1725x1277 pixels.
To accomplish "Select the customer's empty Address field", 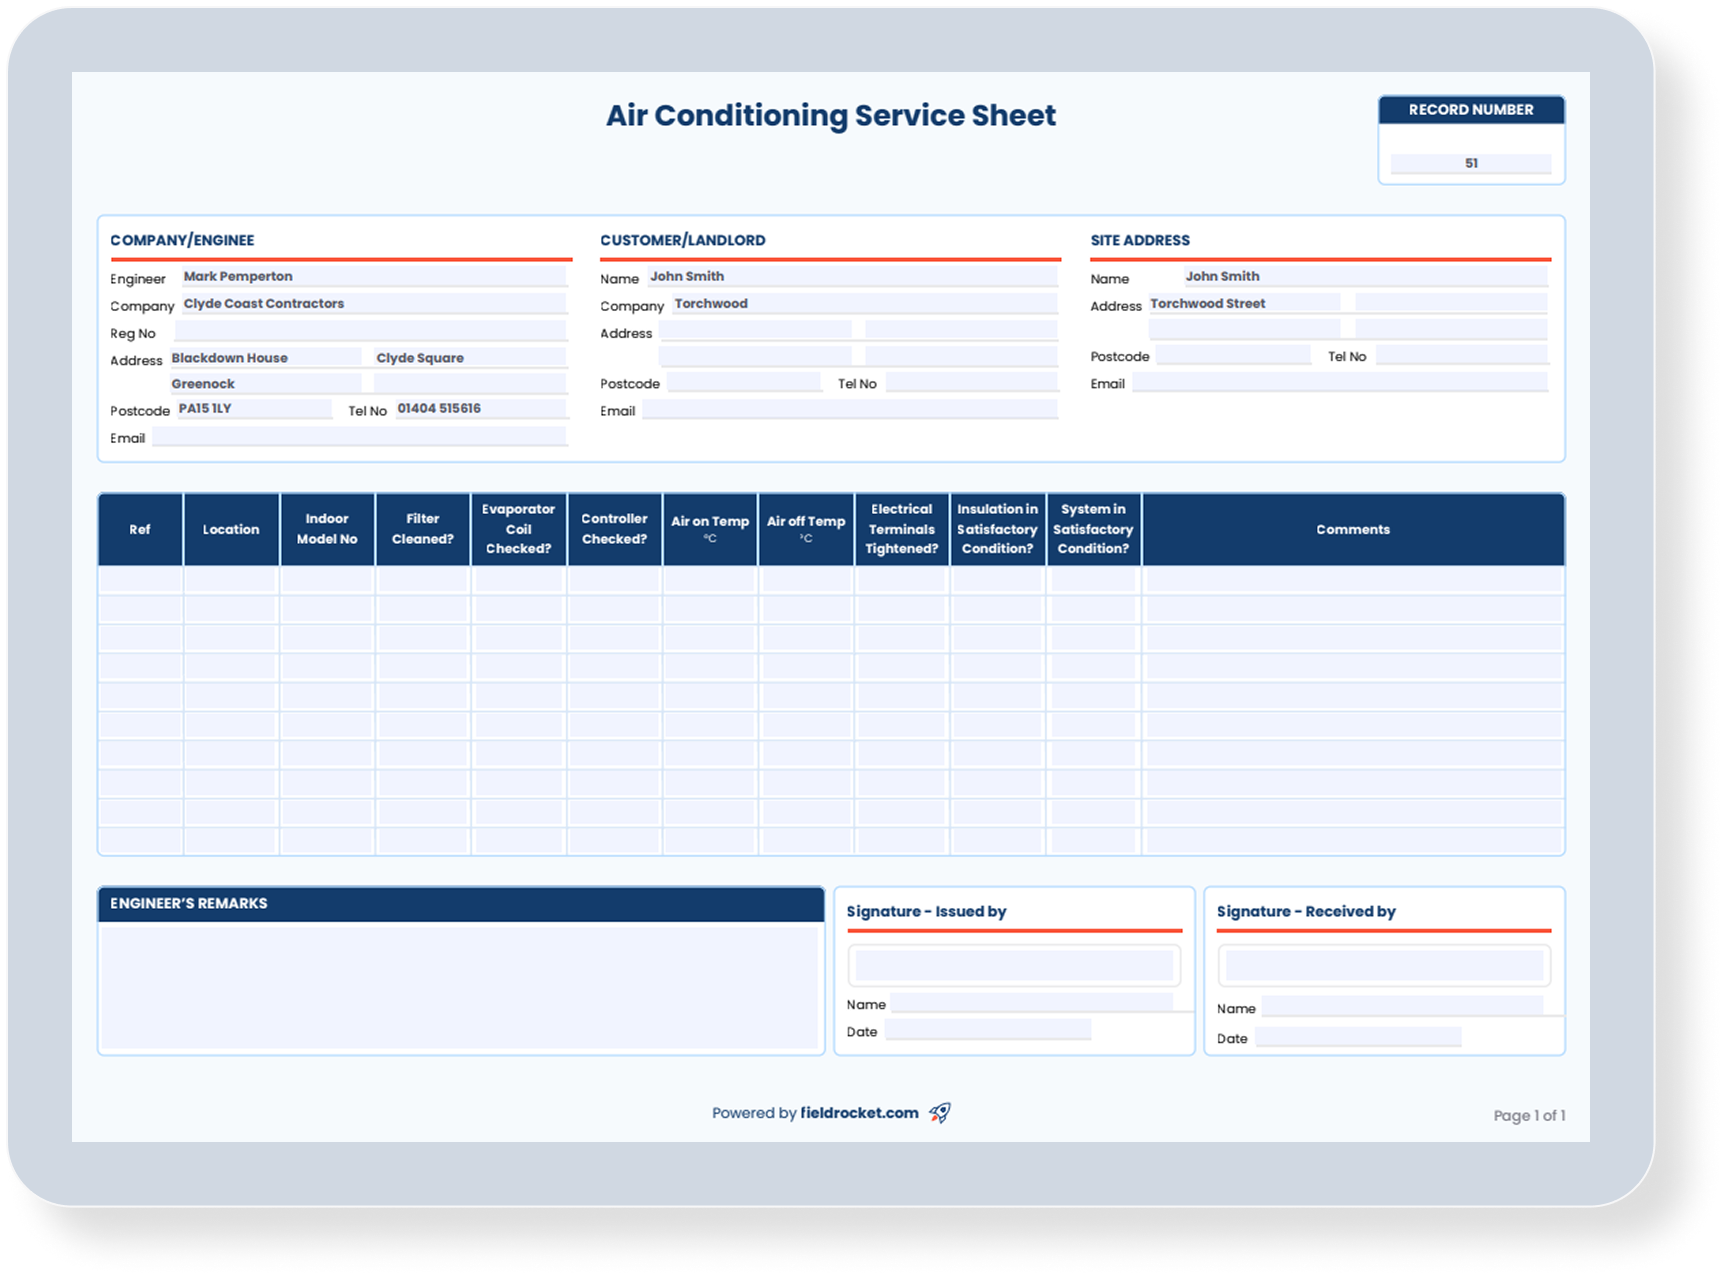I will coord(755,330).
